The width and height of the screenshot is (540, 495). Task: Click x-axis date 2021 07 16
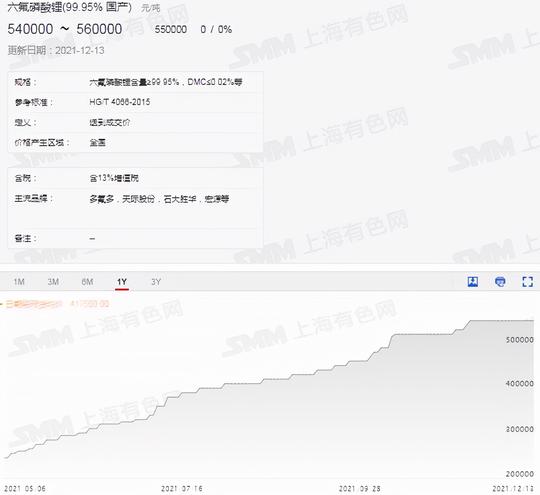coord(181,488)
